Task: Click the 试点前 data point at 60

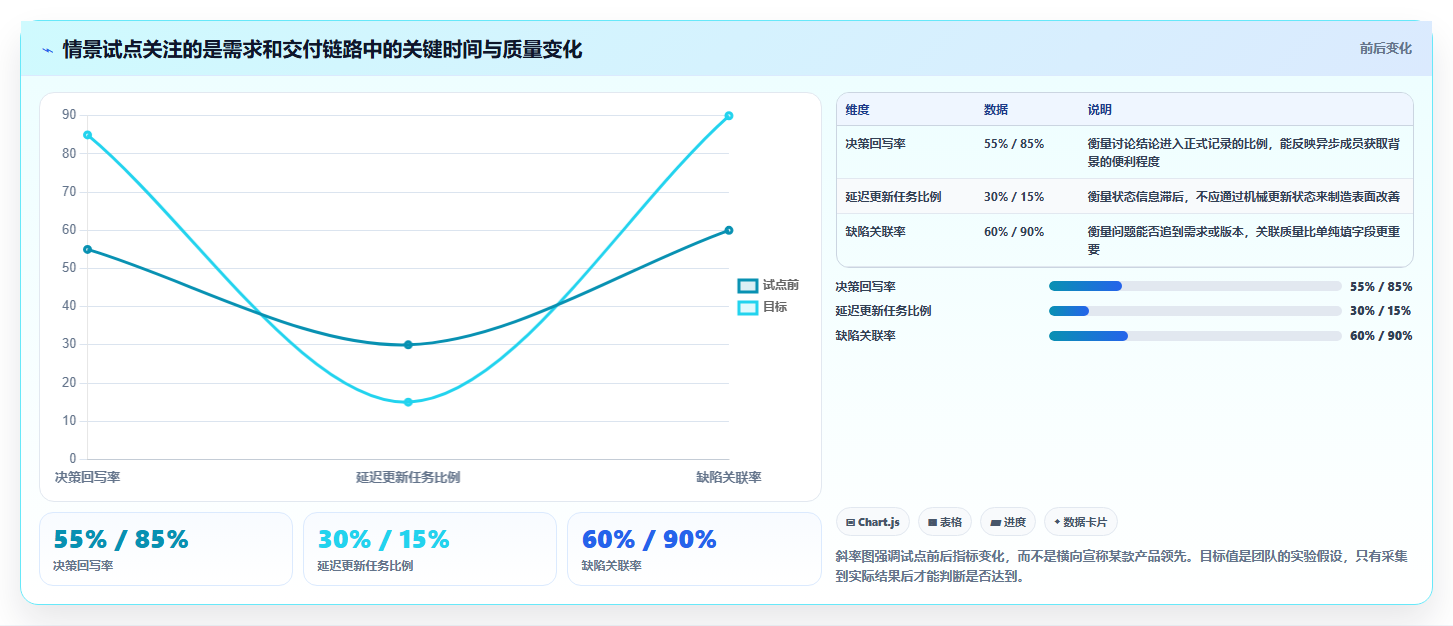Action: (x=729, y=230)
